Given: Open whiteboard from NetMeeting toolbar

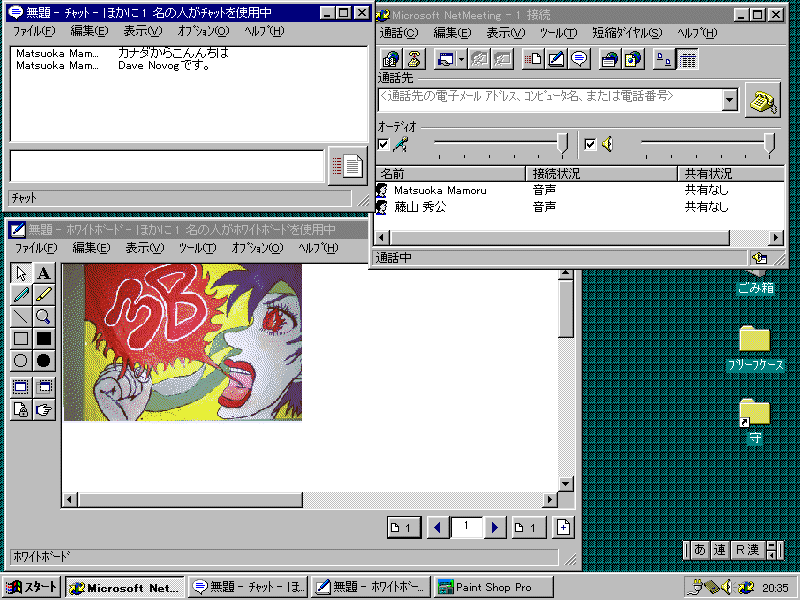Looking at the screenshot, I should coord(556,60).
